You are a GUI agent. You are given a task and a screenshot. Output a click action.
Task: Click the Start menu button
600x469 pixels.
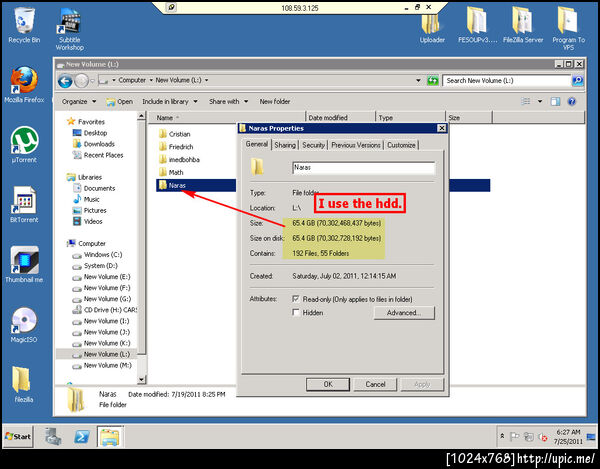tap(18, 436)
